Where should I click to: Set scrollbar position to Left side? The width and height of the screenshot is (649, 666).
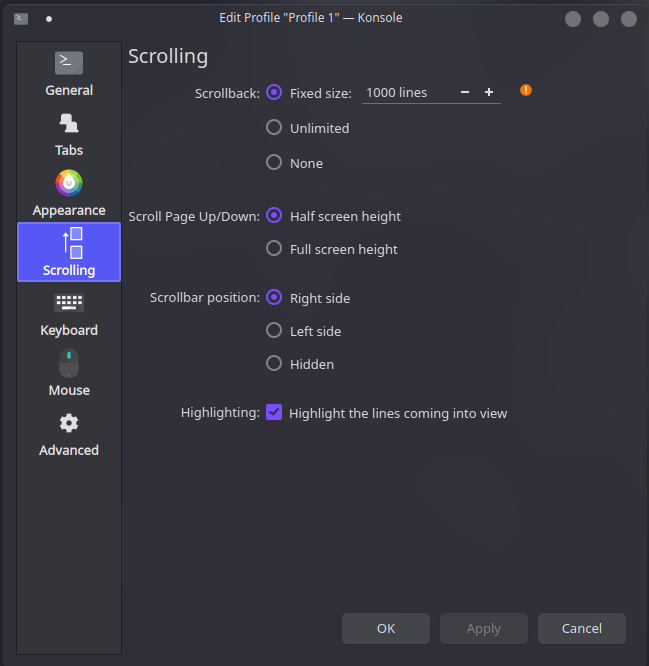click(274, 330)
